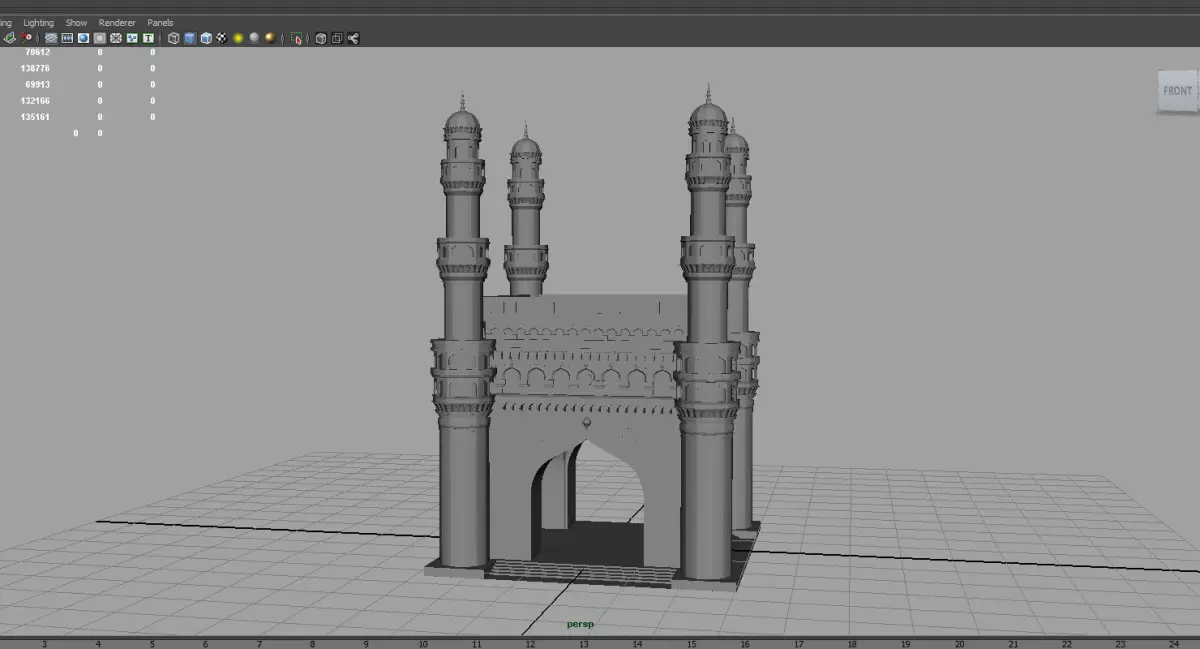This screenshot has width=1200, height=649.
Task: Jump to frame 15 on timeline
Action: click(691, 644)
